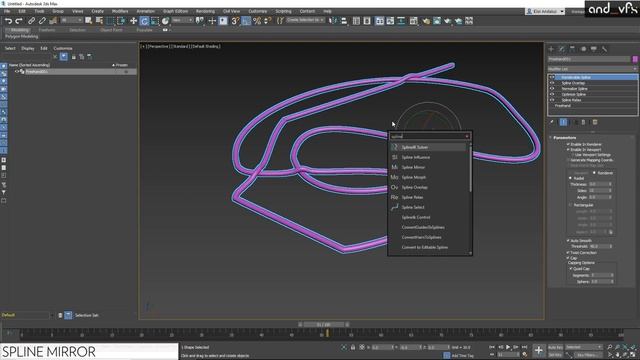Choose Spline Relax from the search list
The height and width of the screenshot is (360, 640).
[x=428, y=197]
